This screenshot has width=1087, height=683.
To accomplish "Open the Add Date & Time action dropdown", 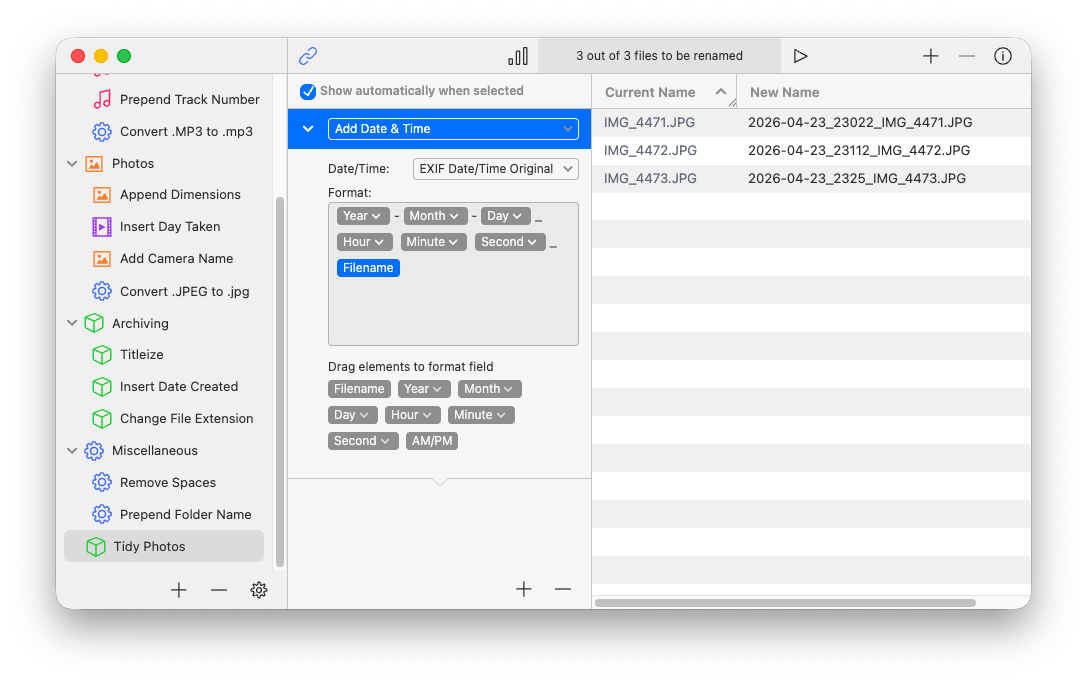I will (x=453, y=129).
